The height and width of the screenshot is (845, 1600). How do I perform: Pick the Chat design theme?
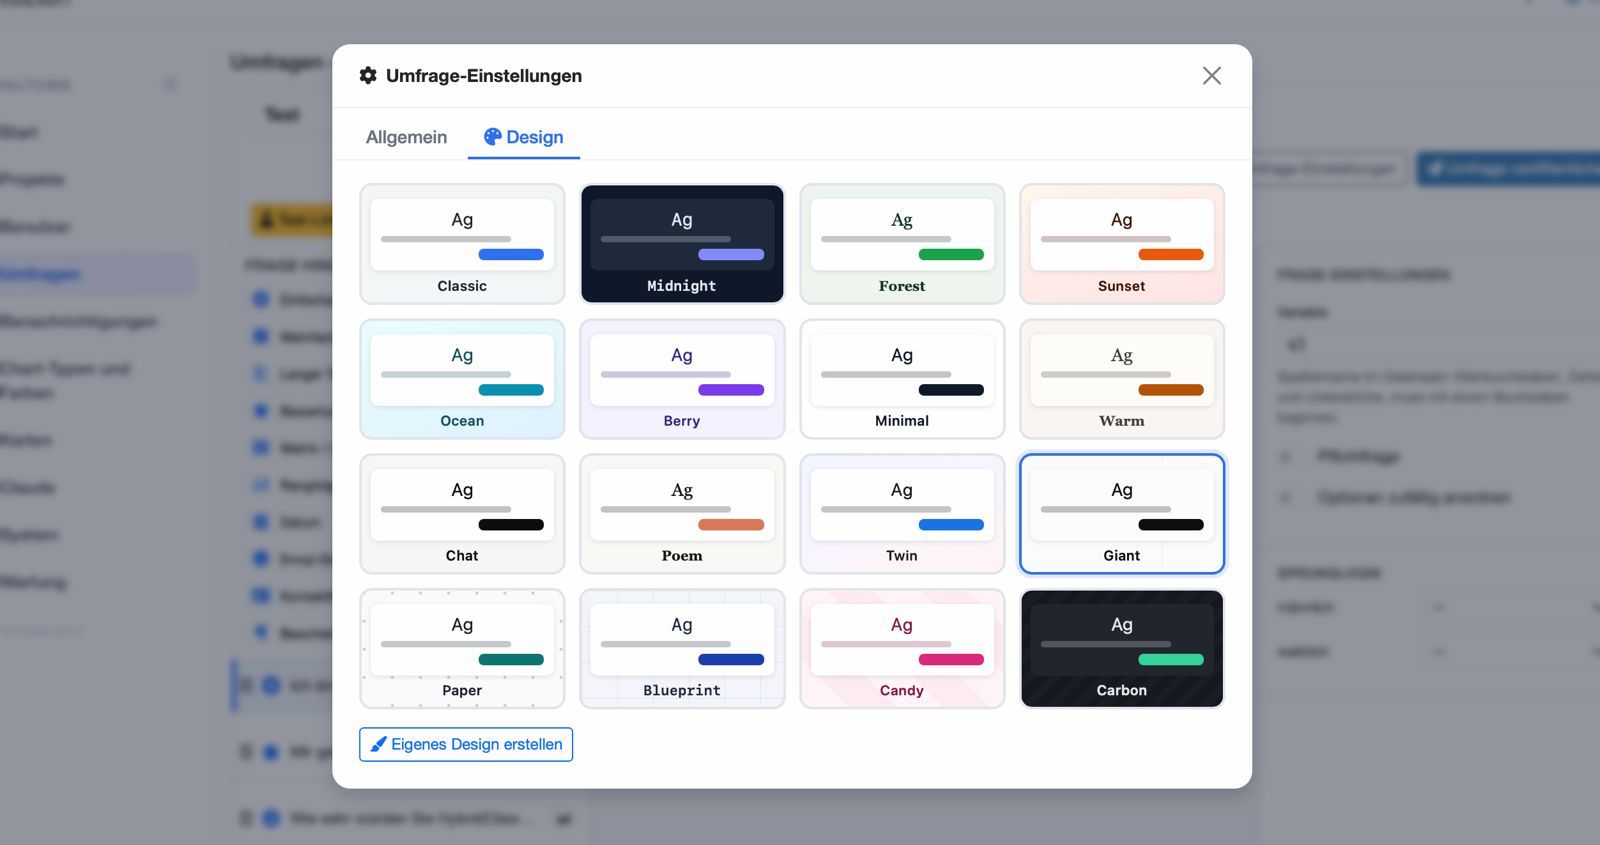(462, 514)
